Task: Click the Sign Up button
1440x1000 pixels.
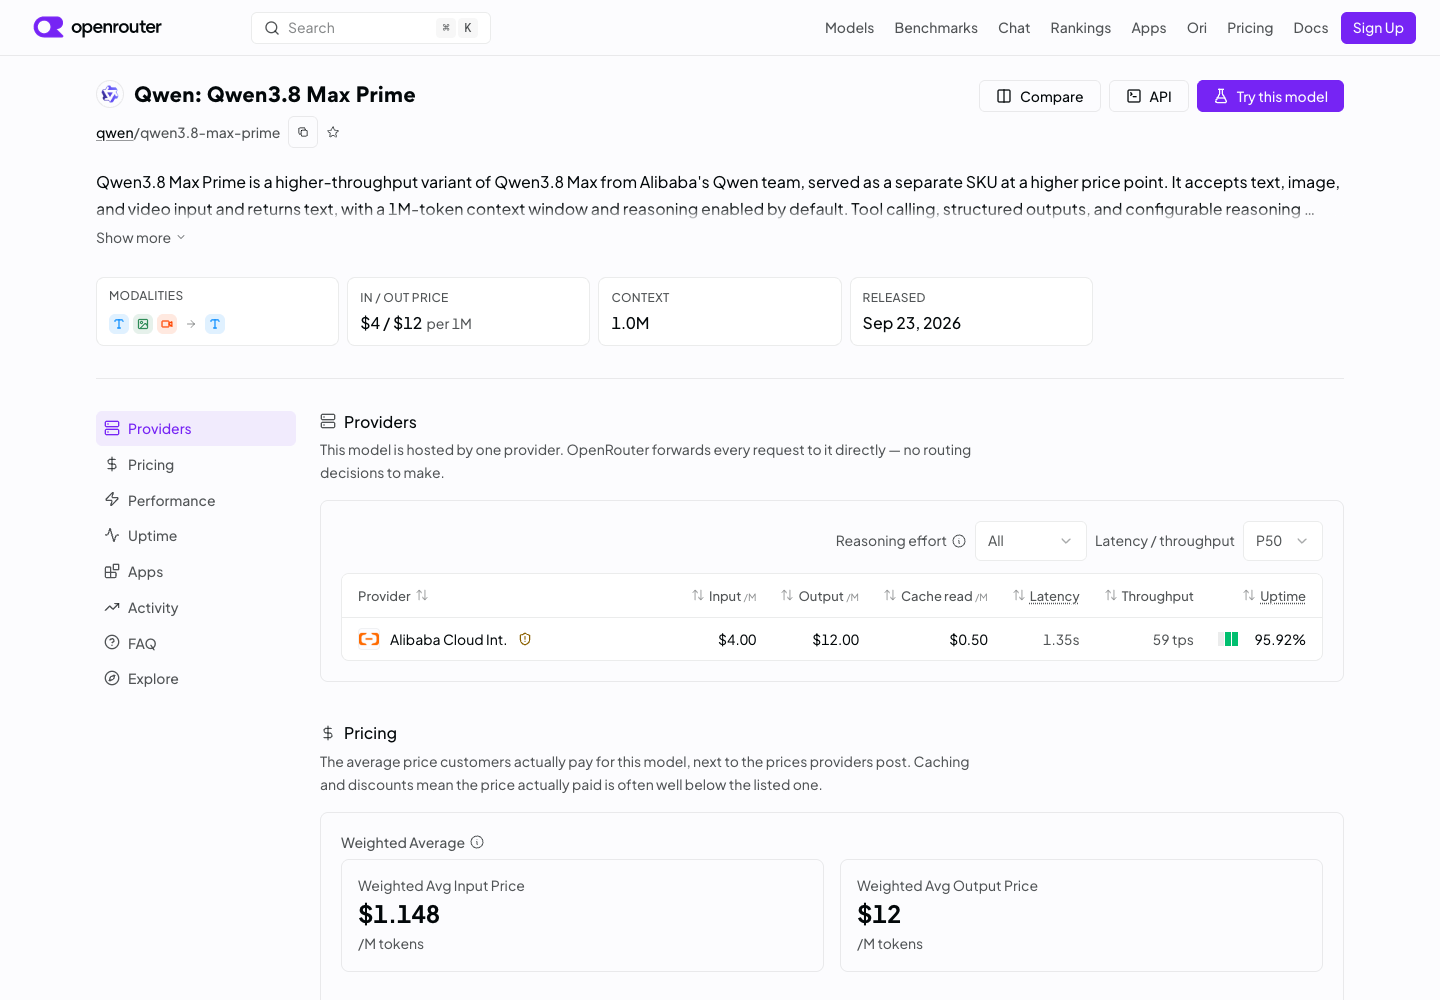Action: coord(1378,28)
